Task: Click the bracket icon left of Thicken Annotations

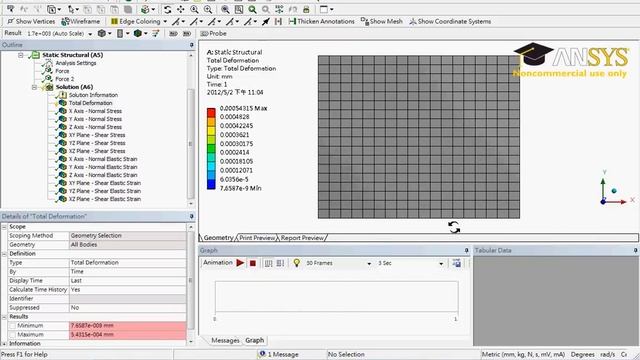Action: click(x=278, y=21)
